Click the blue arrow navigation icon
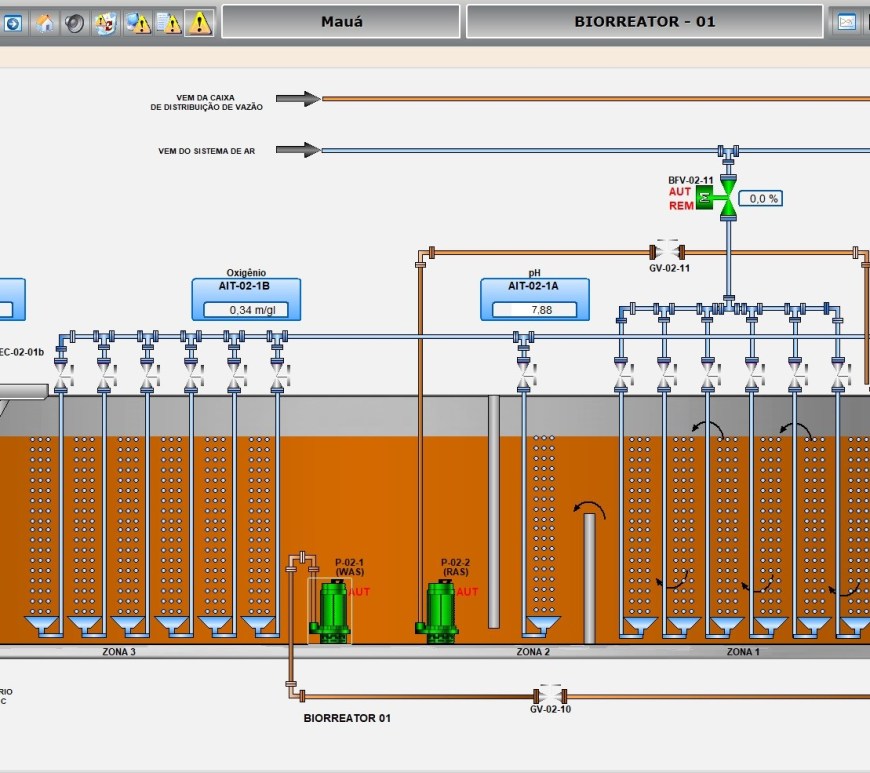Image resolution: width=870 pixels, height=773 pixels. (x=13, y=22)
